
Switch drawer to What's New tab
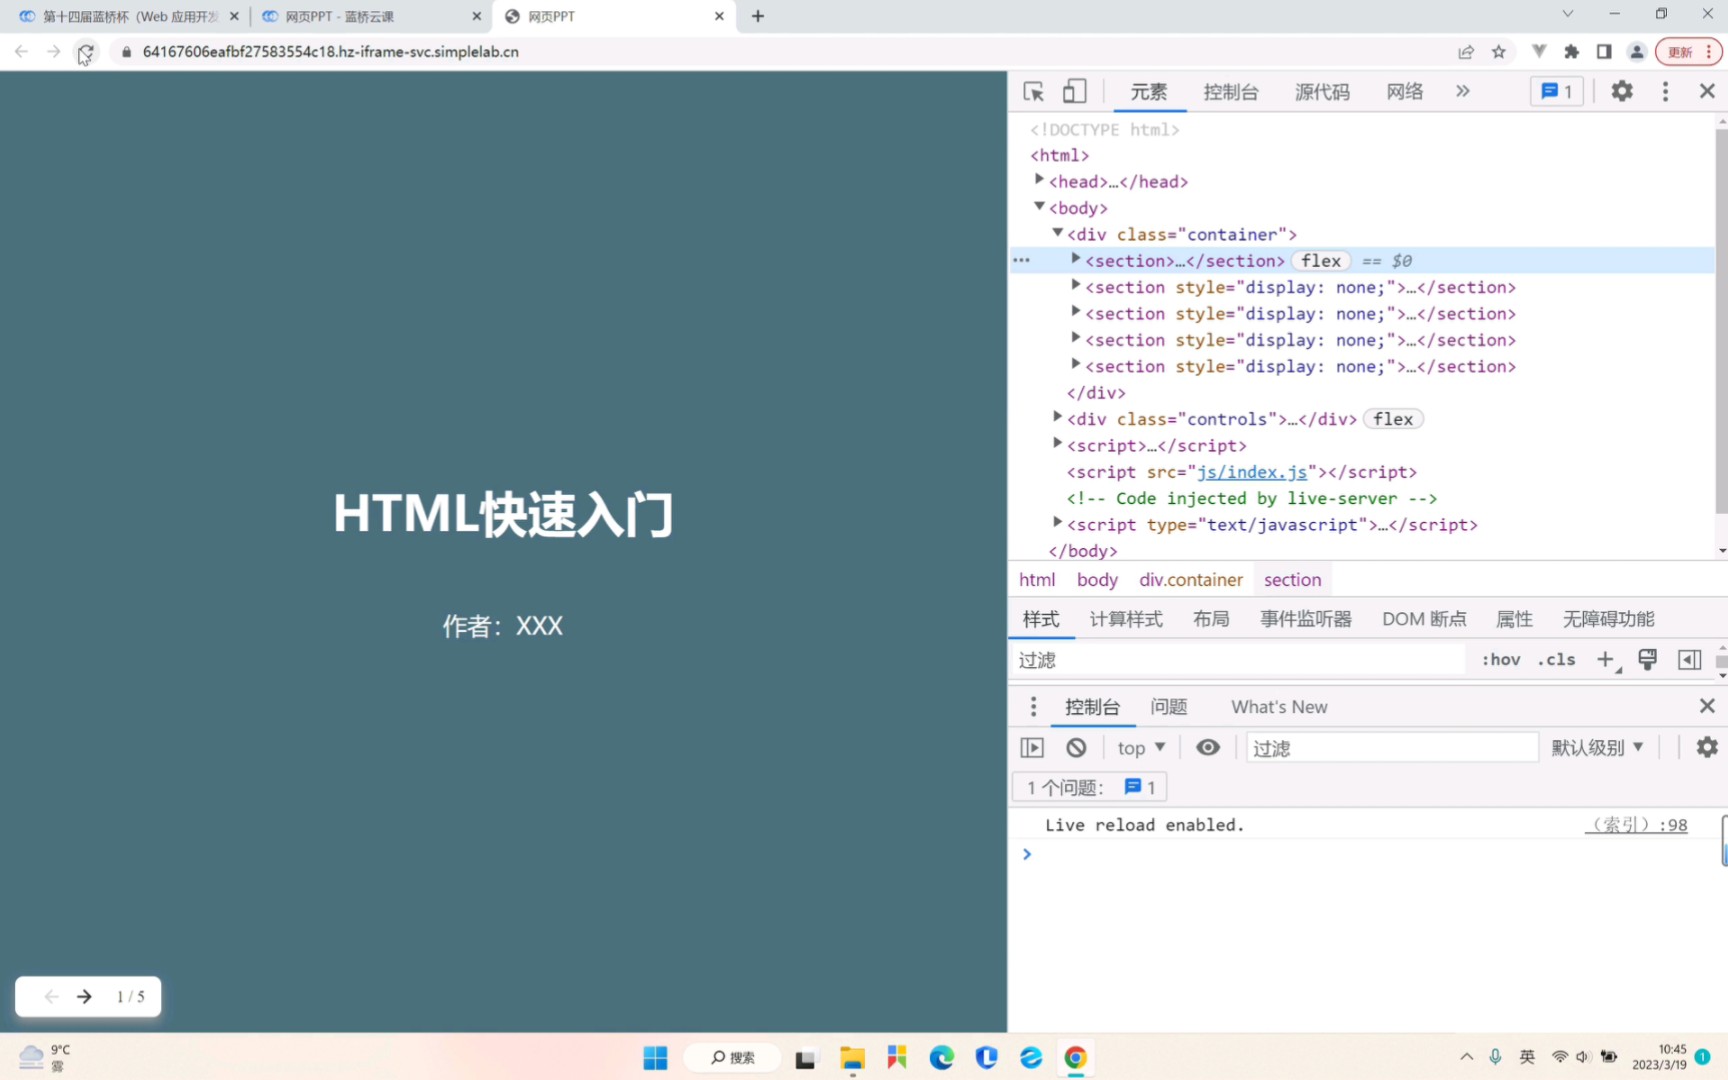[x=1279, y=707]
